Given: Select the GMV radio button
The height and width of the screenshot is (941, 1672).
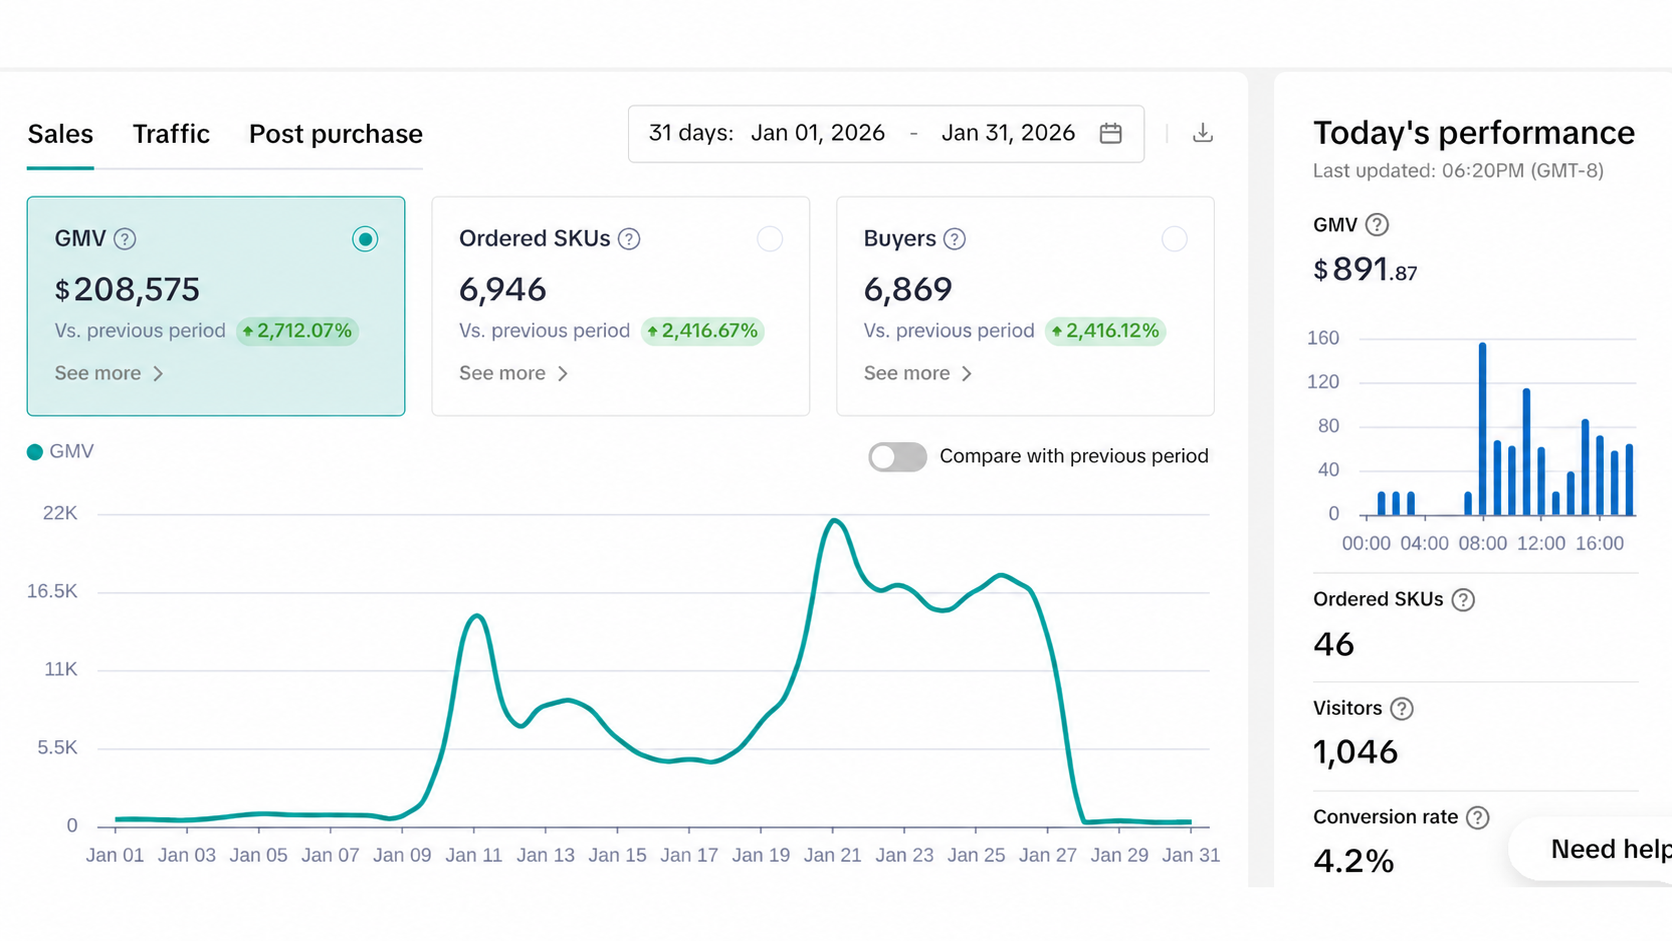Looking at the screenshot, I should pos(365,239).
